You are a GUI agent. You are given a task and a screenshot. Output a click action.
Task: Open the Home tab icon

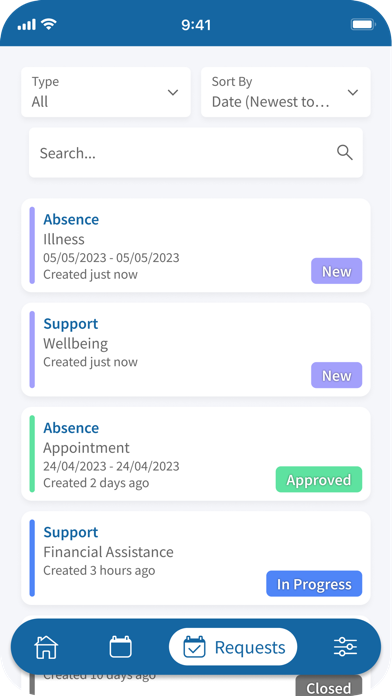[x=46, y=647]
